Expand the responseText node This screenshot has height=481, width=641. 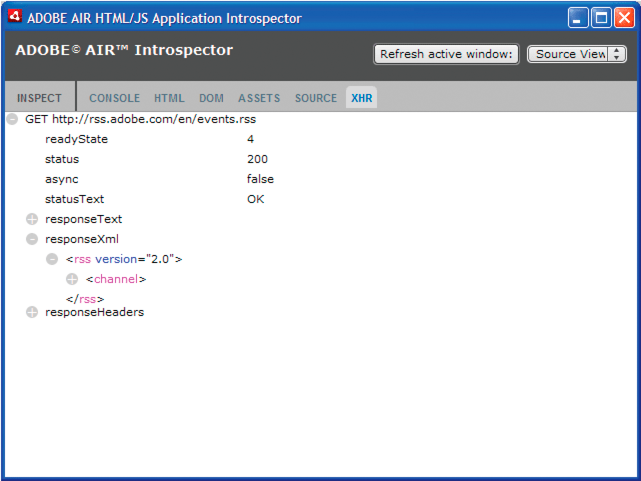pyautogui.click(x=32, y=219)
